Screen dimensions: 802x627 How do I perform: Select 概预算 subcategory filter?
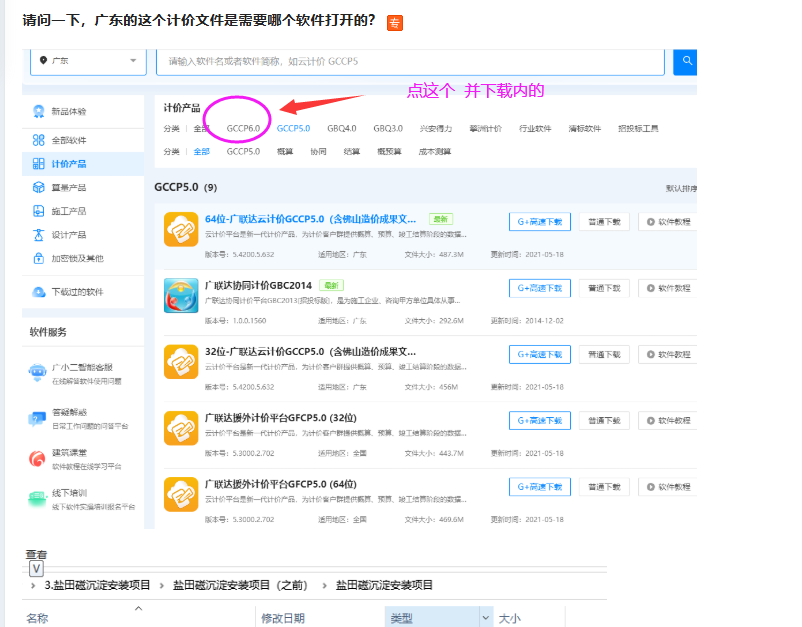tap(389, 151)
